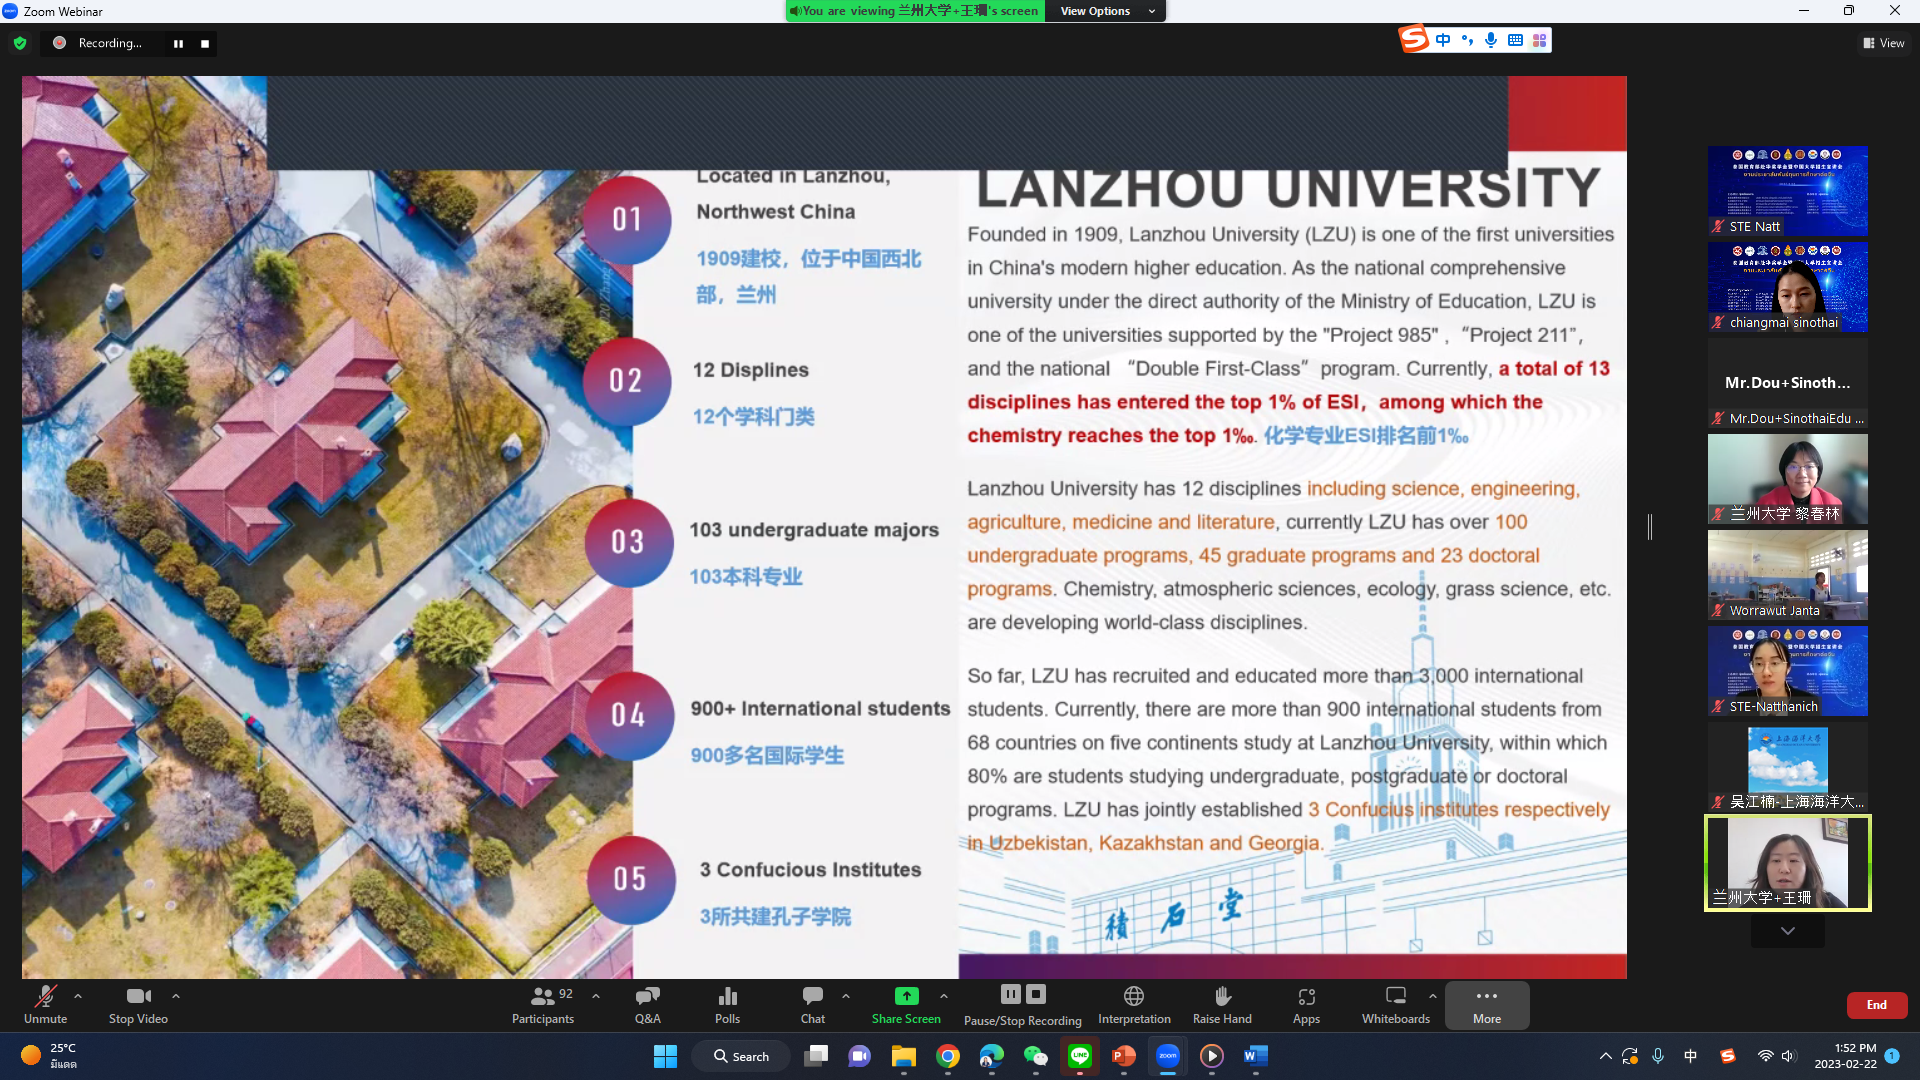Open media player taskbar icon
Screen dimensions: 1920x1080
click(x=1212, y=1056)
